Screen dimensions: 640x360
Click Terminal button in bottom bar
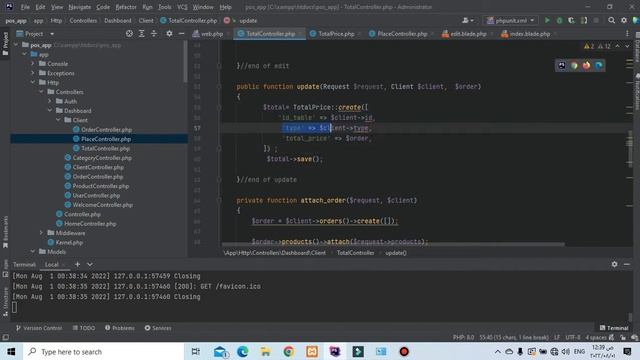point(614,328)
